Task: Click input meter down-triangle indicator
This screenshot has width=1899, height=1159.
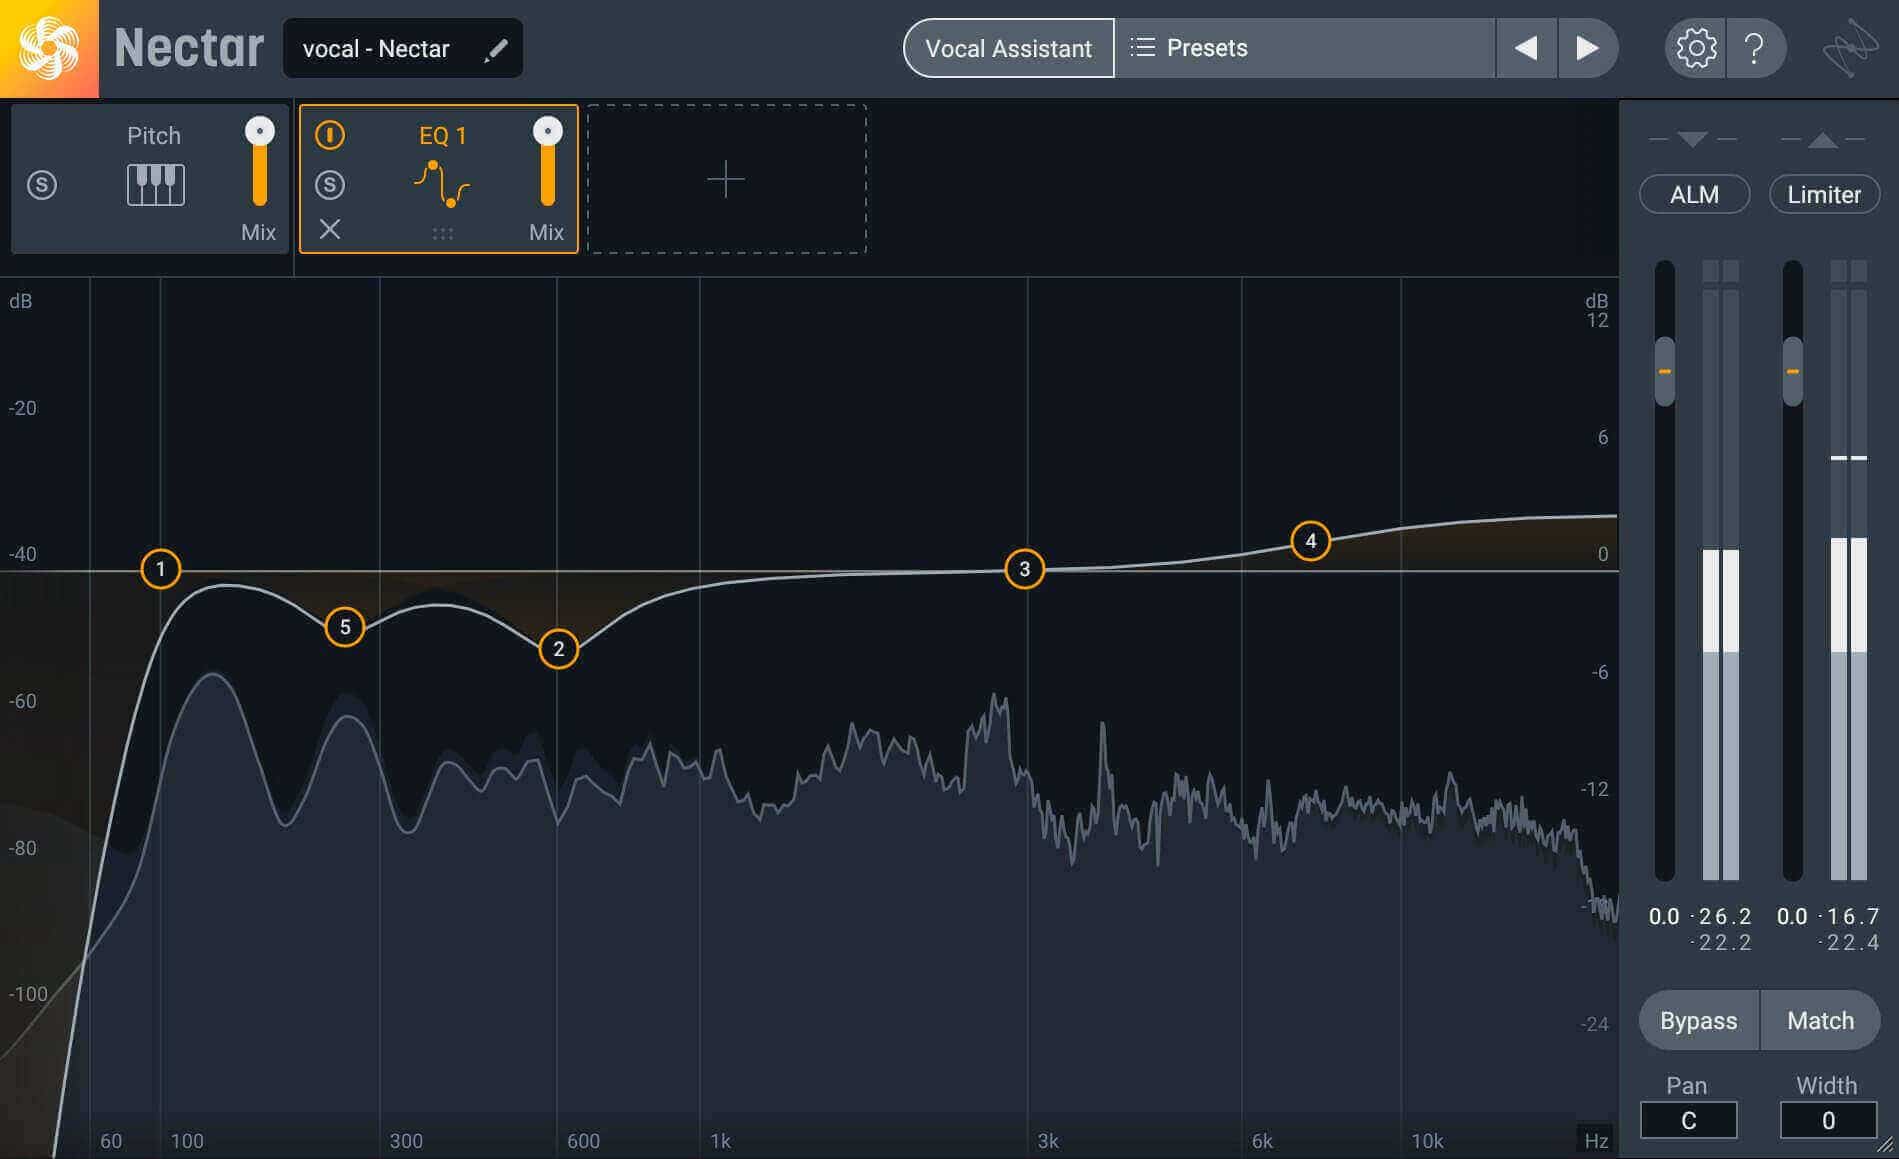Action: click(1692, 139)
